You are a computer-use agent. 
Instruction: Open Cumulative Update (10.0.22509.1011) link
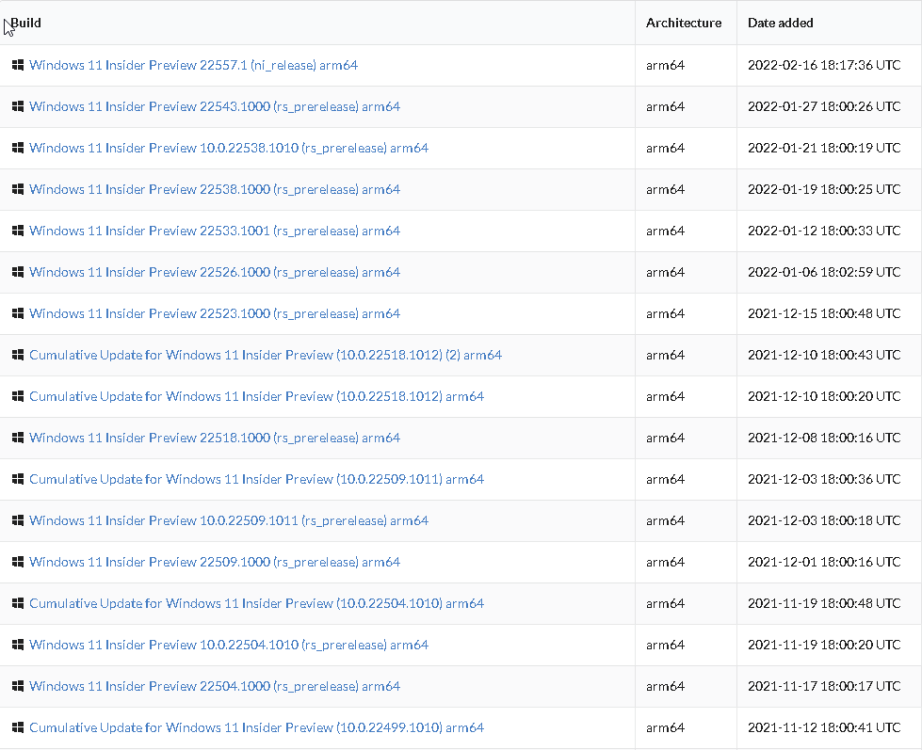[x=257, y=479]
